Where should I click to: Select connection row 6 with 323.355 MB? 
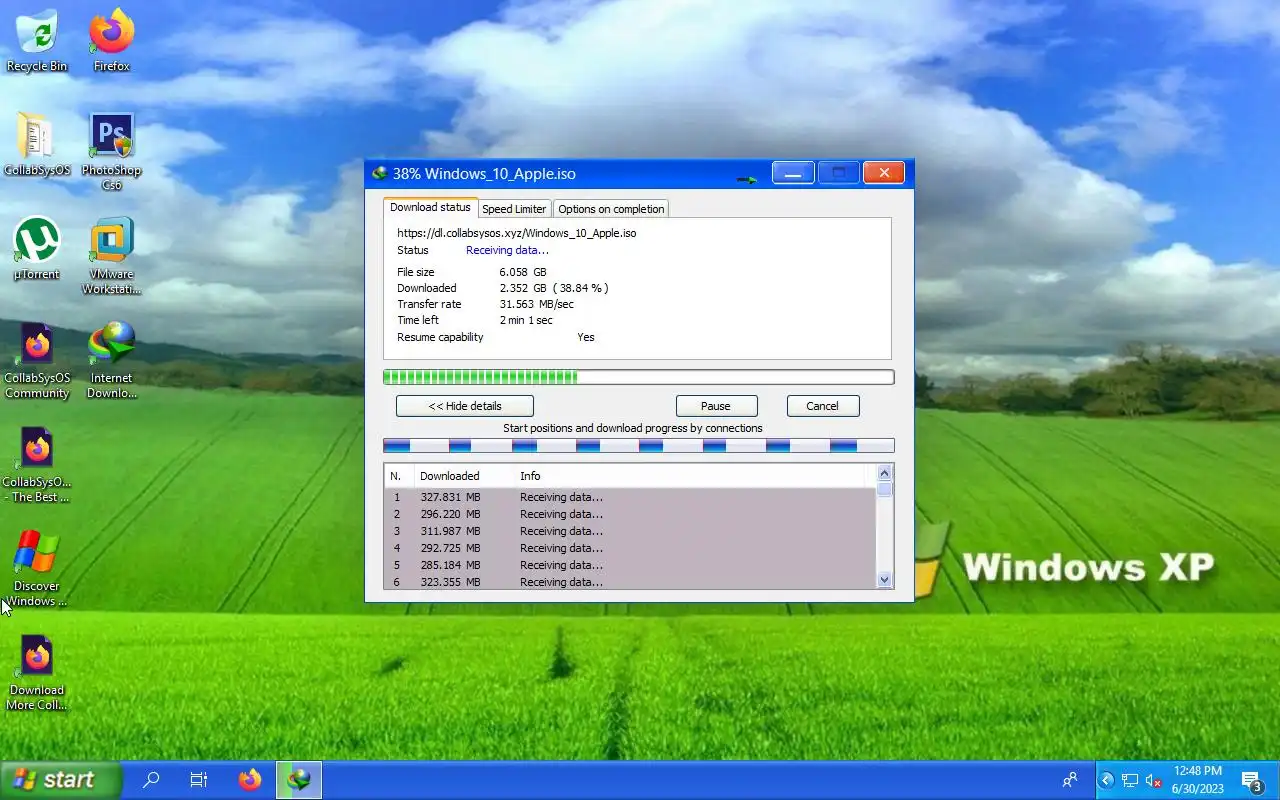pyautogui.click(x=630, y=581)
